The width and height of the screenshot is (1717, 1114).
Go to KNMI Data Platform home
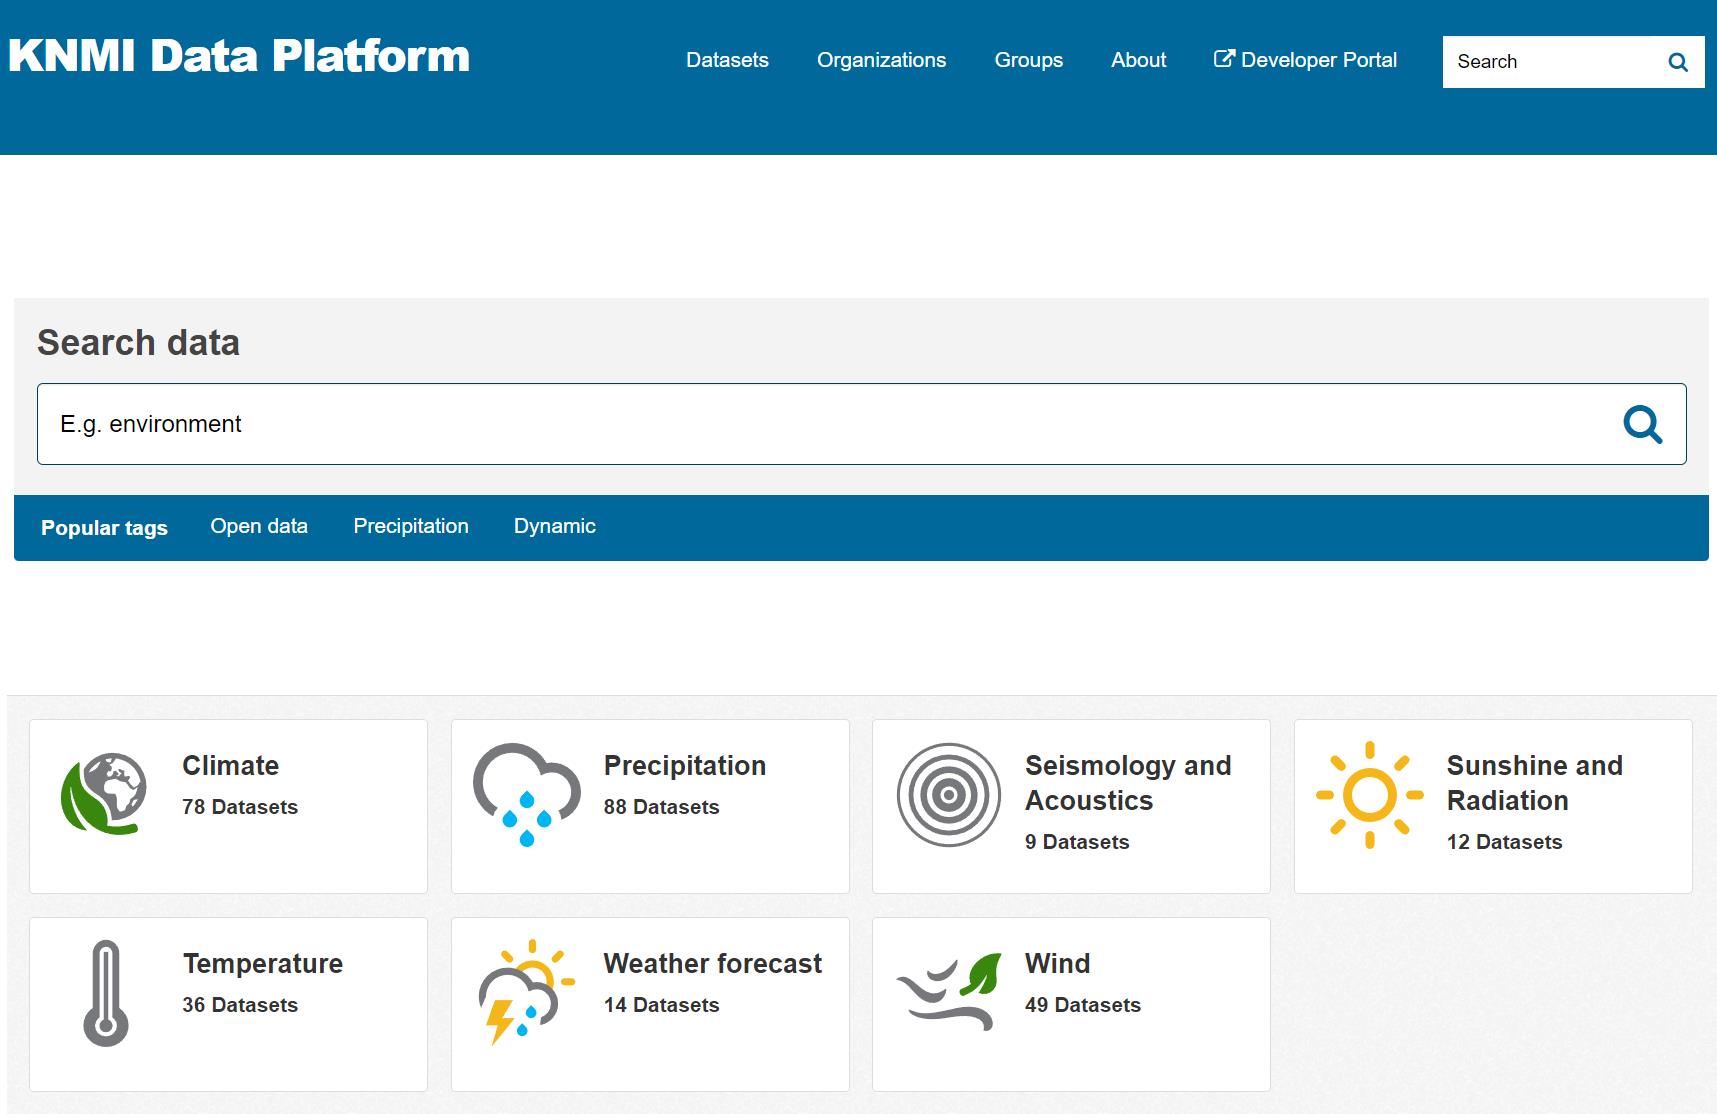pos(239,56)
